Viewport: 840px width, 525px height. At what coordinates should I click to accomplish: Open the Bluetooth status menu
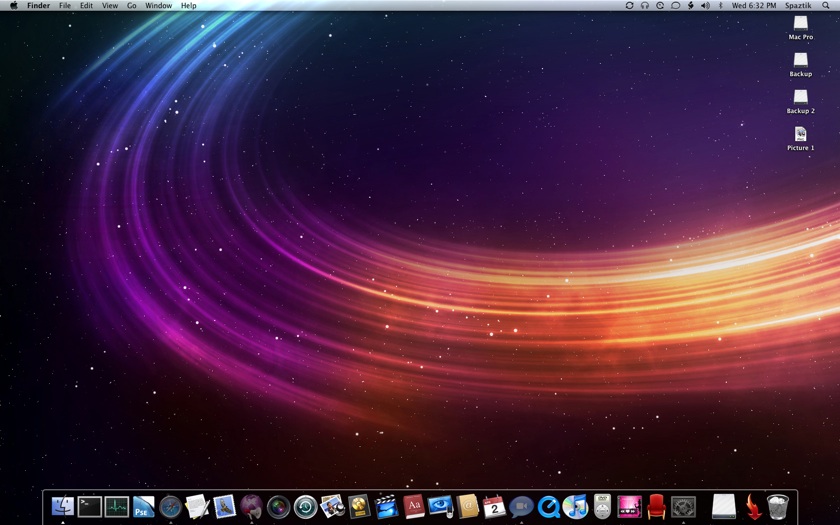click(x=720, y=6)
